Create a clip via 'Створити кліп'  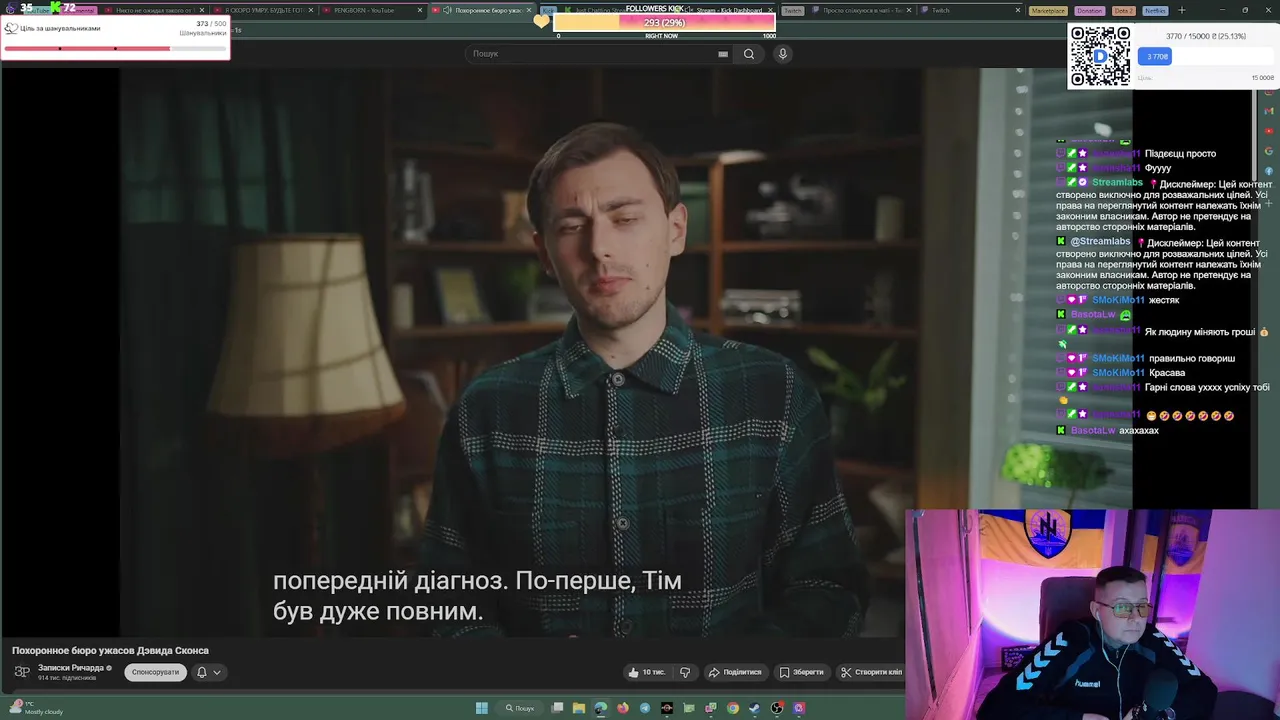coord(871,672)
